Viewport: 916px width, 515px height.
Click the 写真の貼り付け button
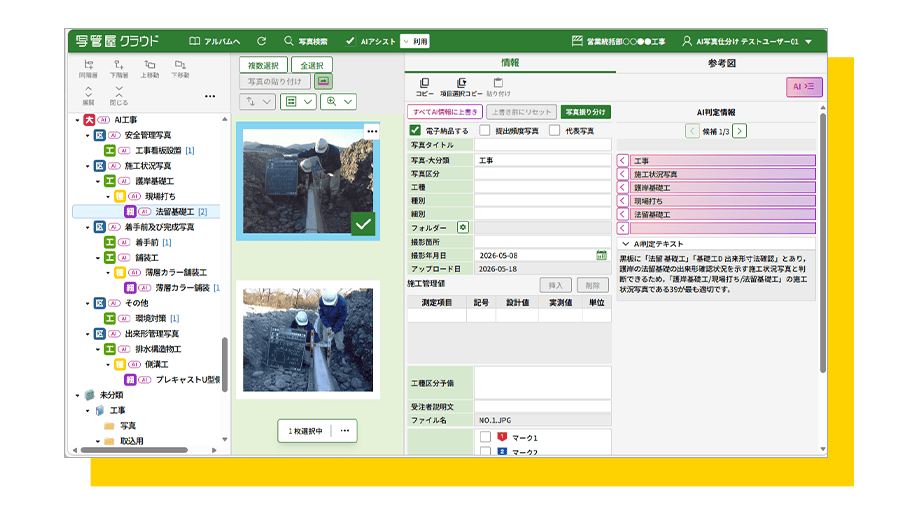pyautogui.click(x=275, y=81)
